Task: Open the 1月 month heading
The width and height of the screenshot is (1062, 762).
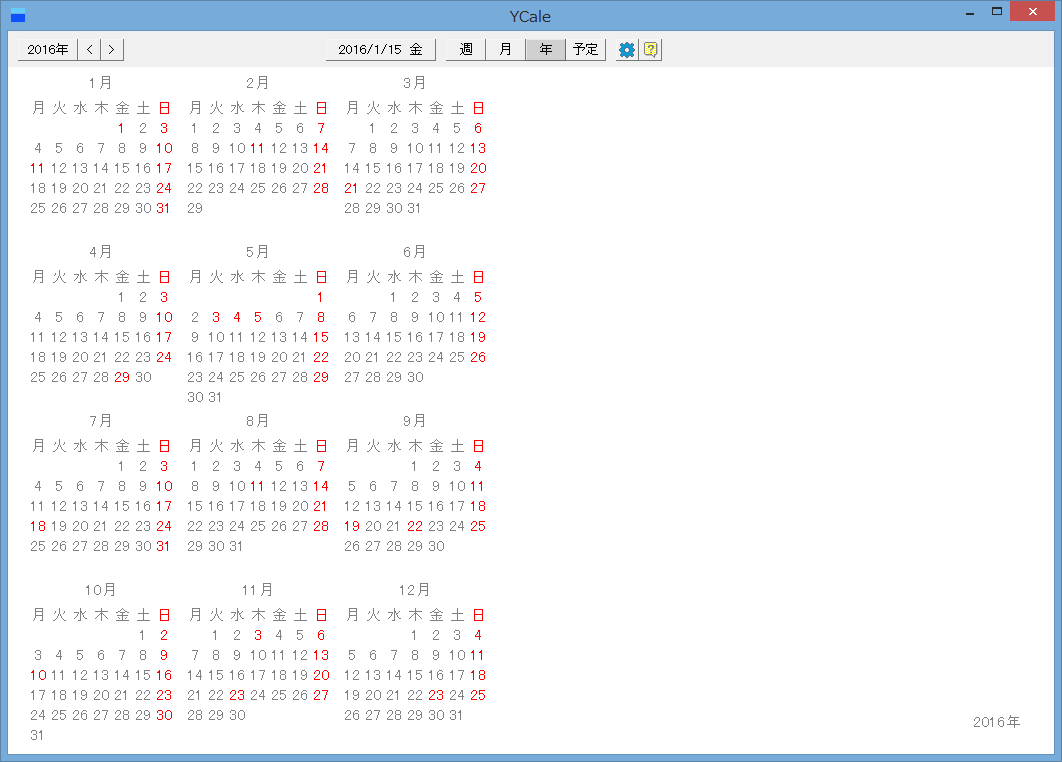Action: coord(100,83)
